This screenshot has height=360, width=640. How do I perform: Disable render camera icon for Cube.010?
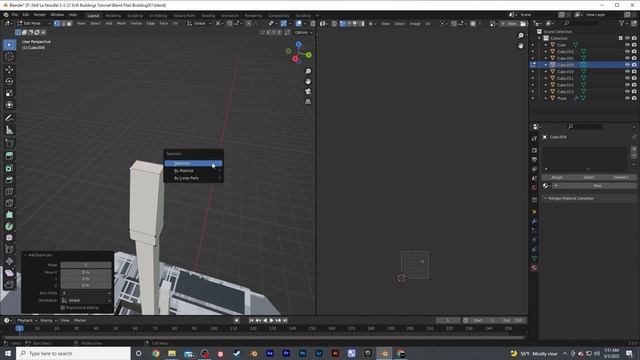click(634, 71)
